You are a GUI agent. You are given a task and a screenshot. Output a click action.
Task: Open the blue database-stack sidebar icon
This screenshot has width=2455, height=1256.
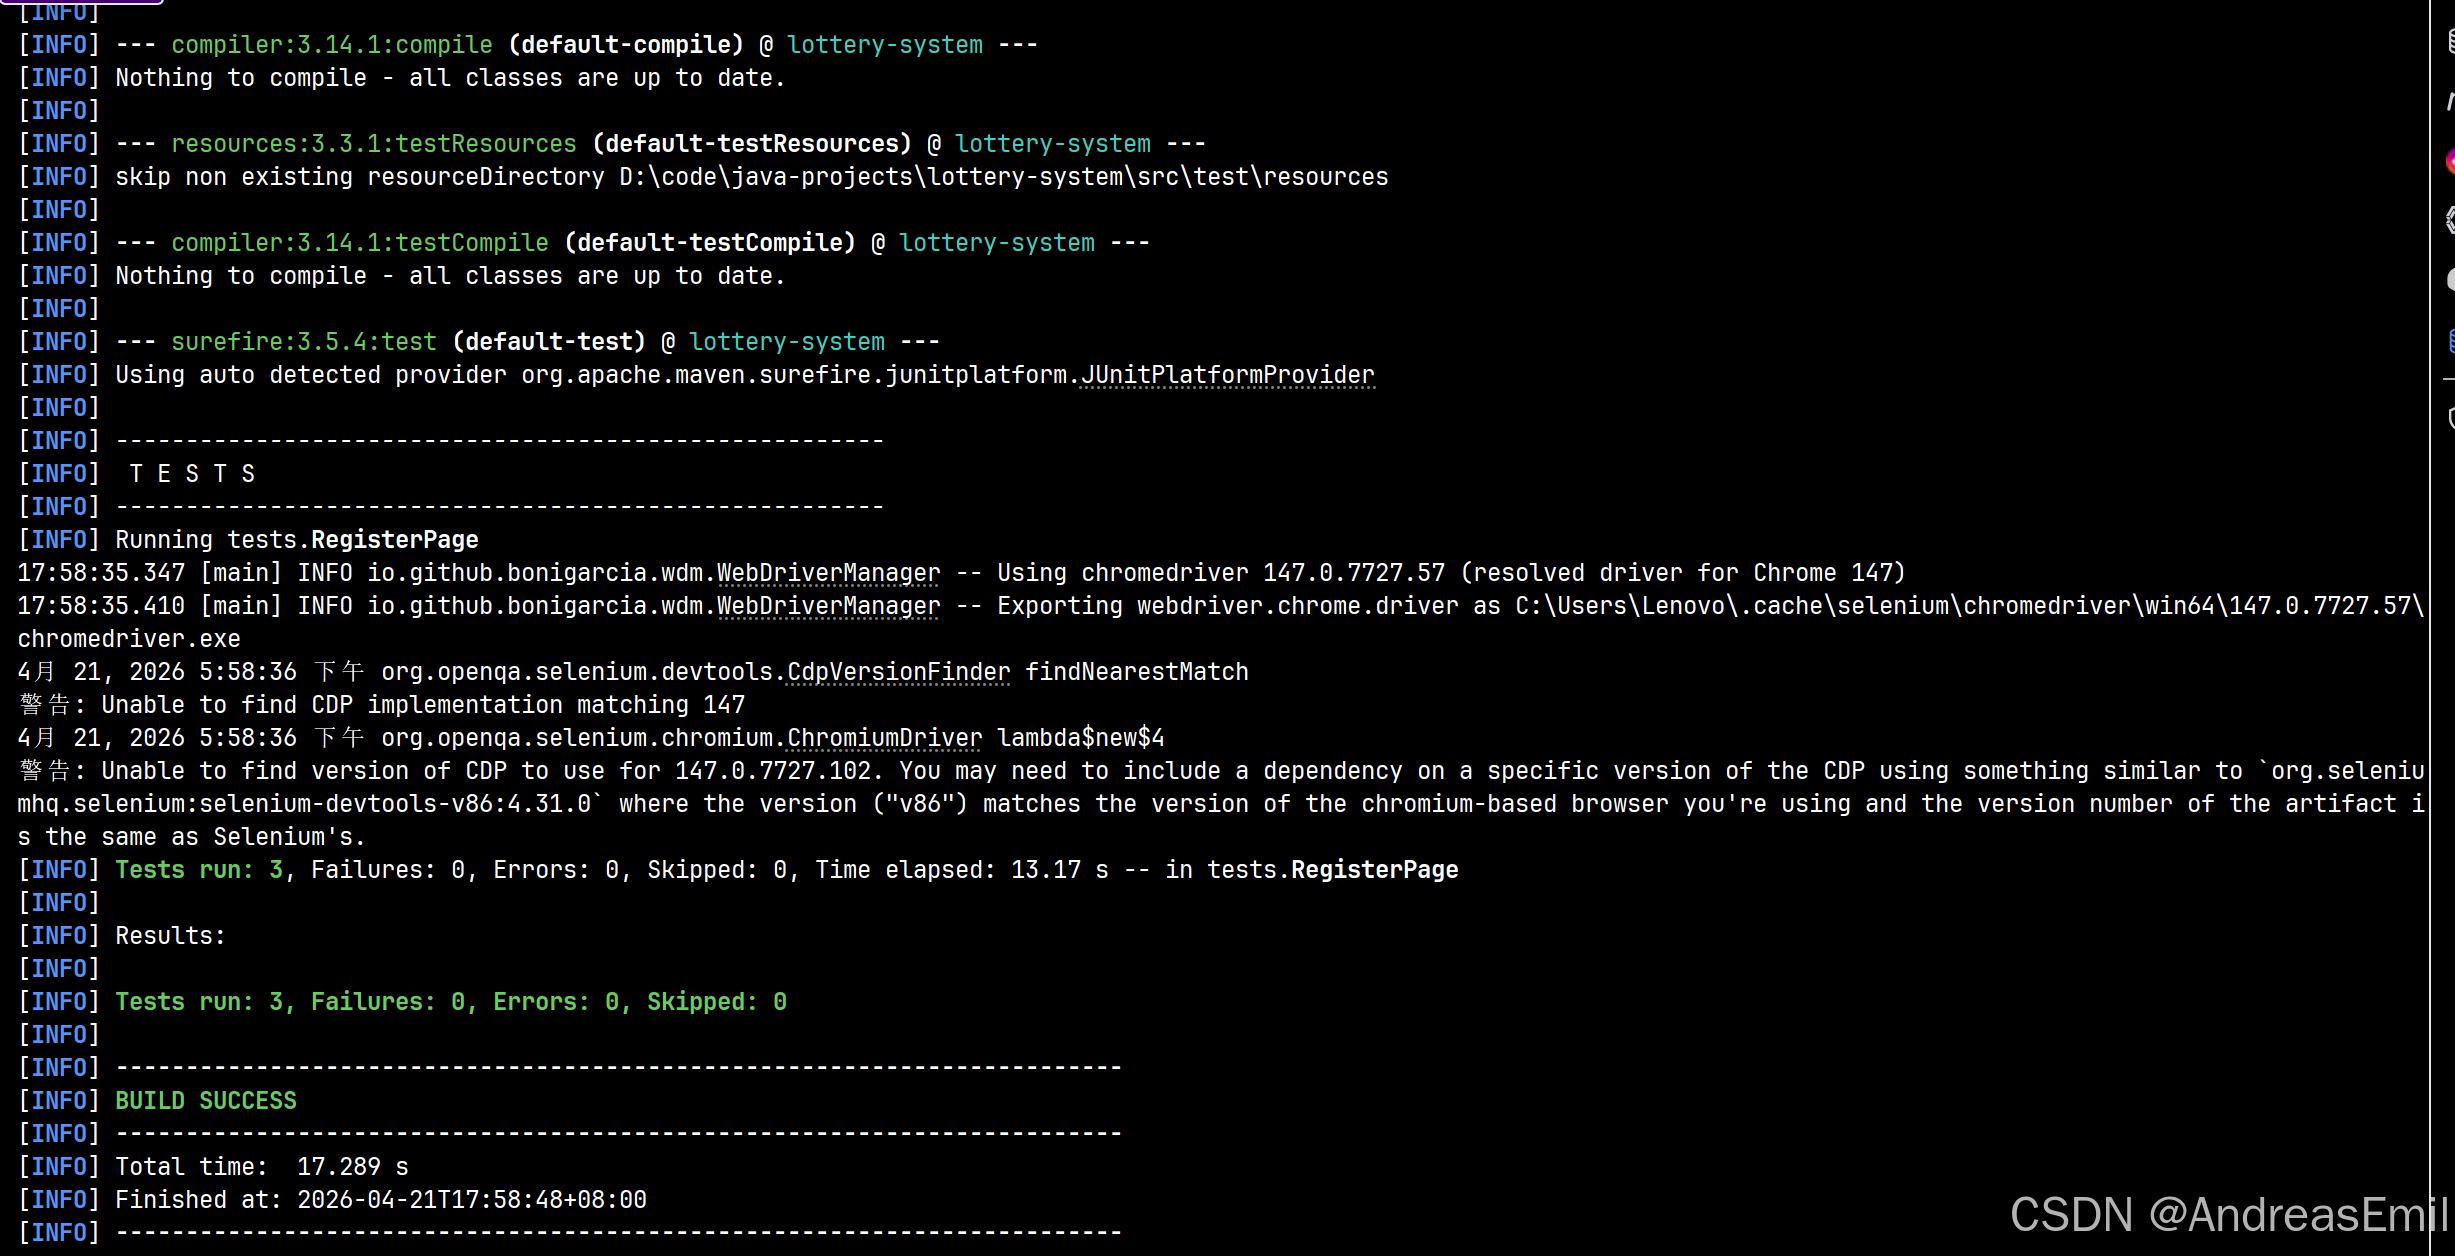(2449, 341)
